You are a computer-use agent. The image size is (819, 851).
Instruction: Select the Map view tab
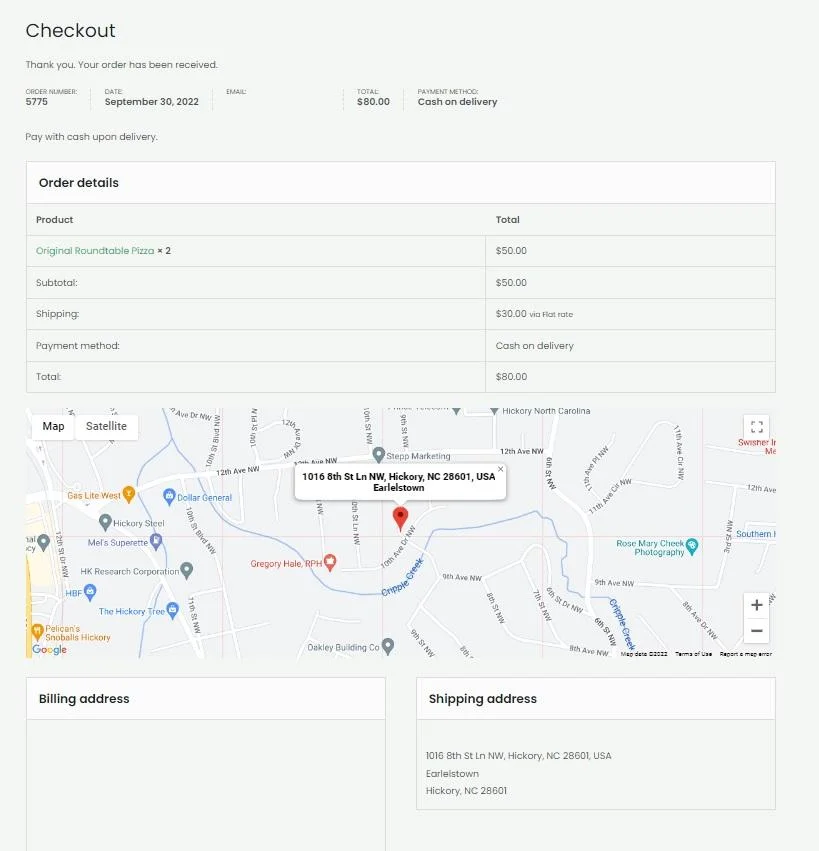tap(53, 427)
